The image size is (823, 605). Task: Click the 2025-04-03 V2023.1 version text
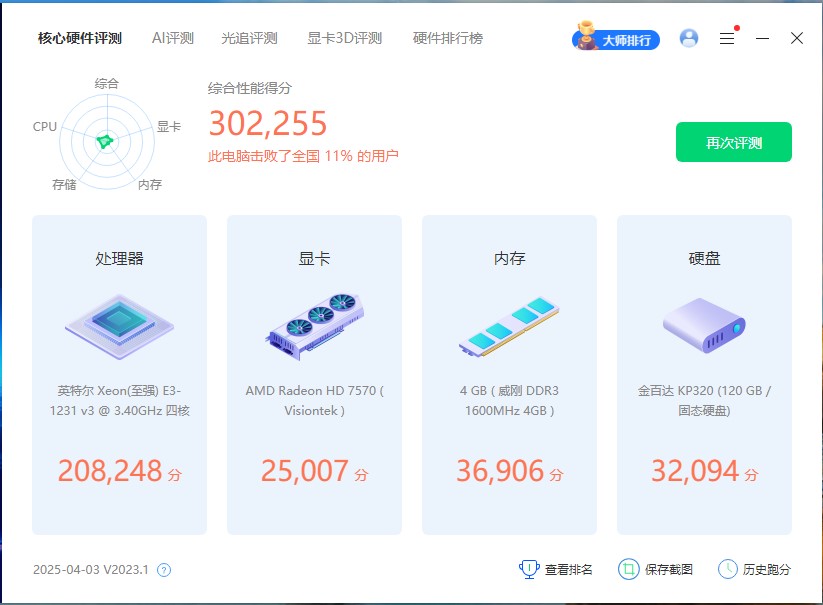pos(91,570)
